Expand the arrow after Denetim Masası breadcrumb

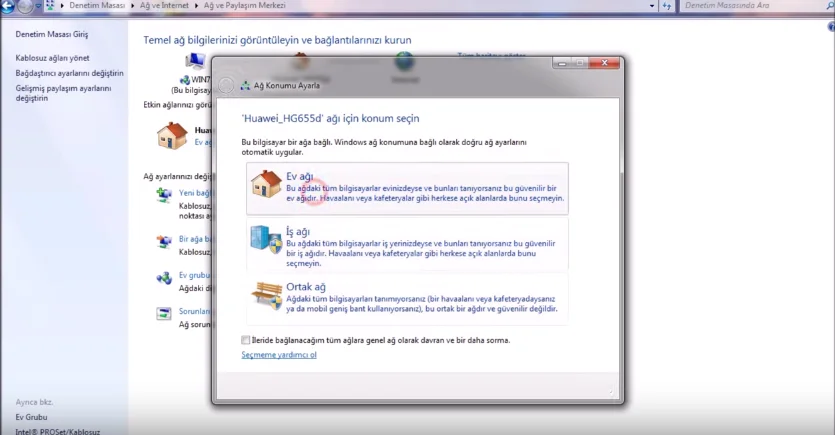click(x=133, y=5)
